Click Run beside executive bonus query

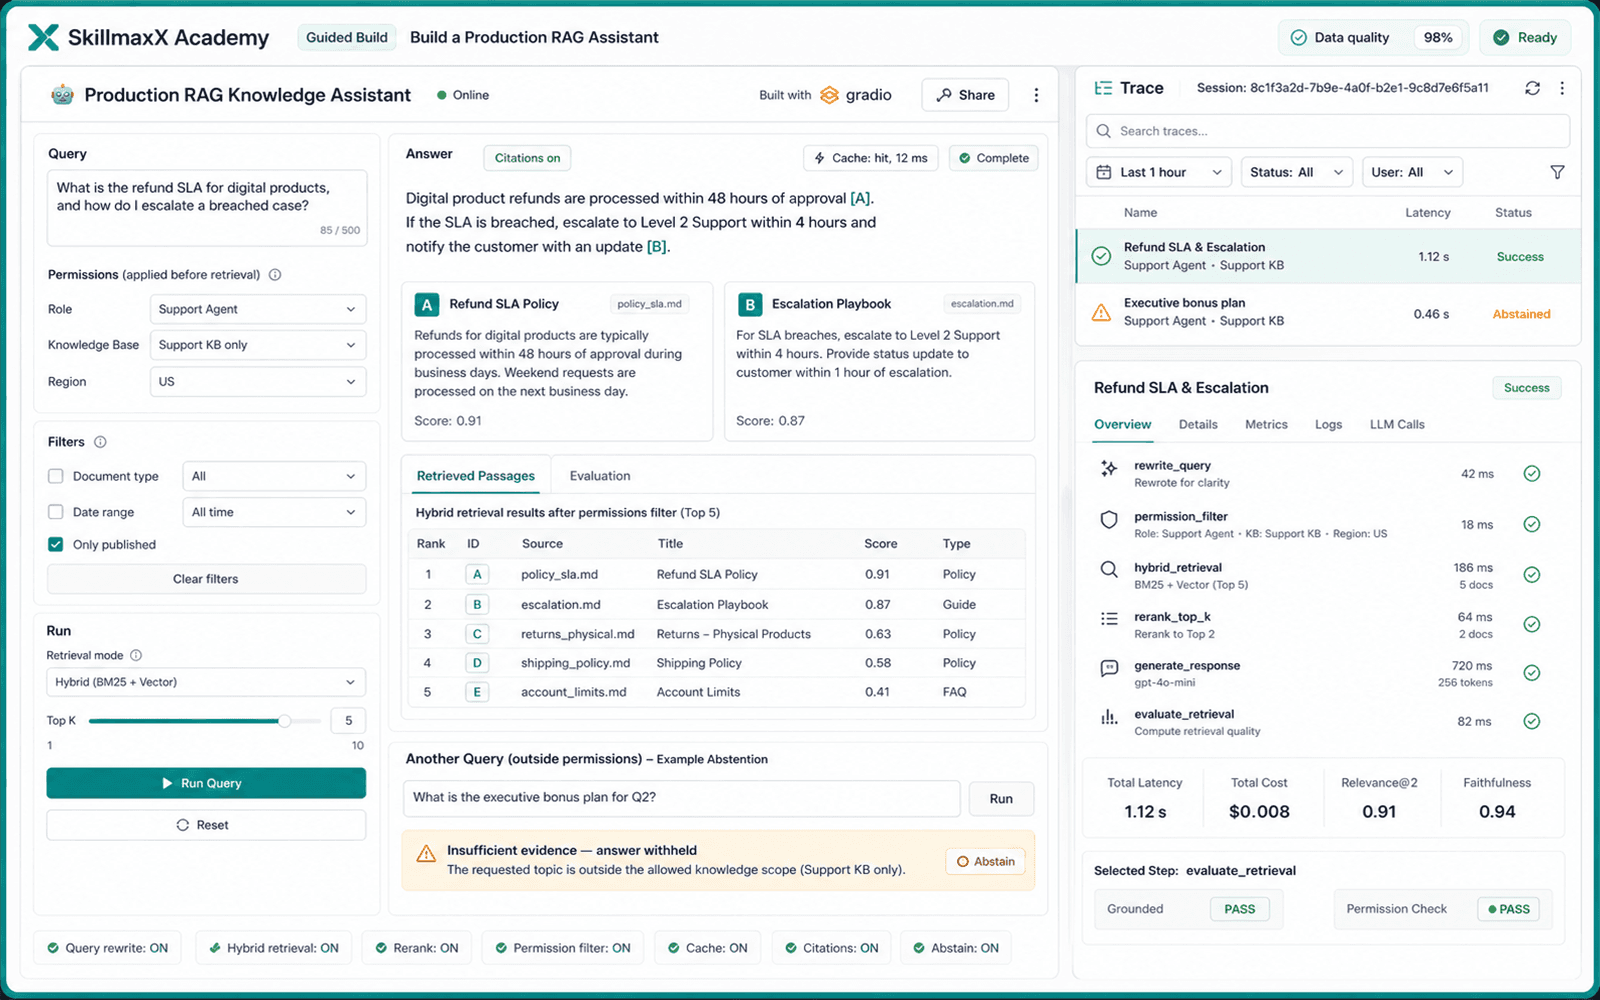point(1001,799)
